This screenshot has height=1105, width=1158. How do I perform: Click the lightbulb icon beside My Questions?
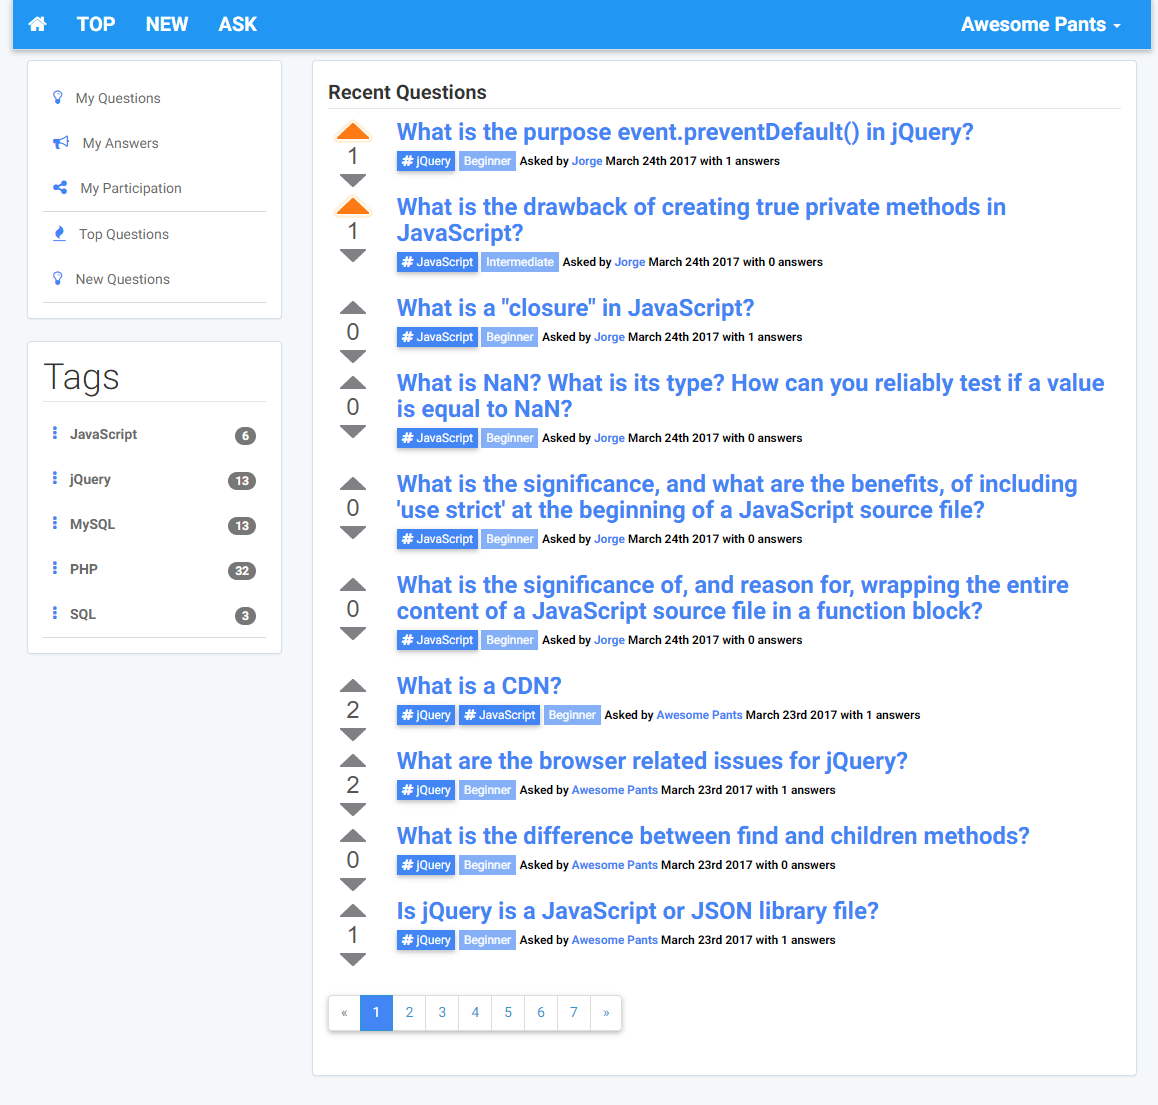click(x=58, y=98)
